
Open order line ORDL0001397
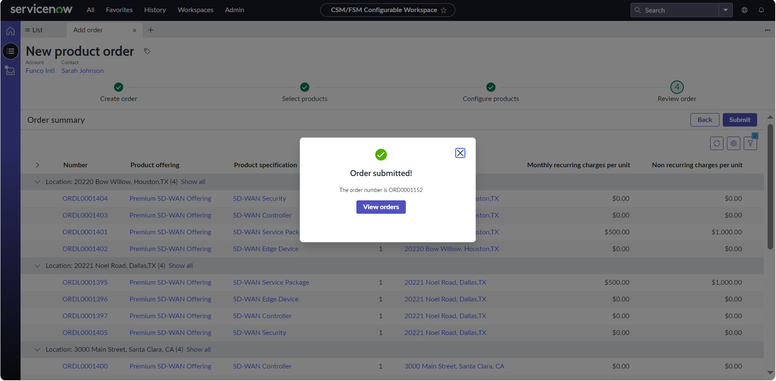click(x=85, y=316)
